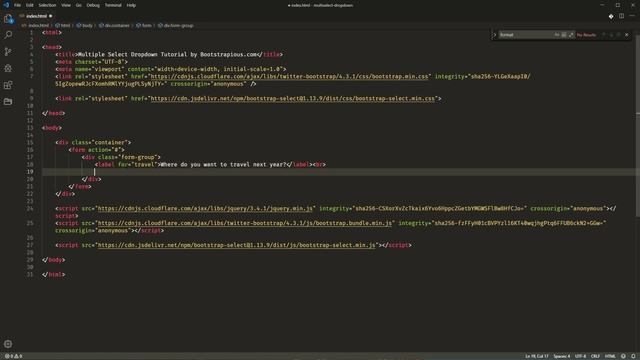Click the viewport meta tag on line 6
The height and width of the screenshot is (360, 640).
point(171,69)
